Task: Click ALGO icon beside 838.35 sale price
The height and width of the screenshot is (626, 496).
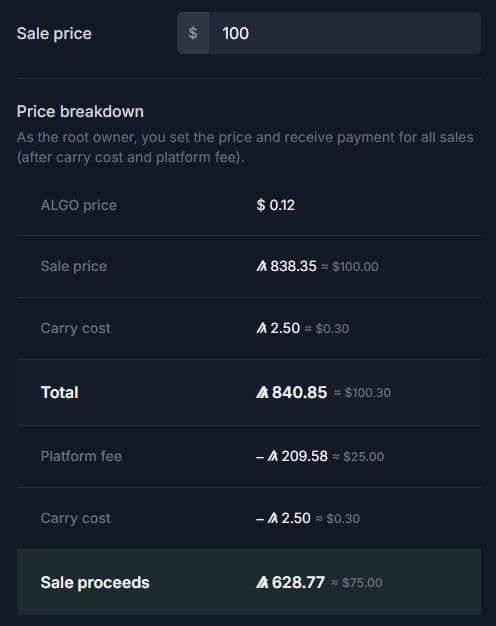Action: click(262, 266)
